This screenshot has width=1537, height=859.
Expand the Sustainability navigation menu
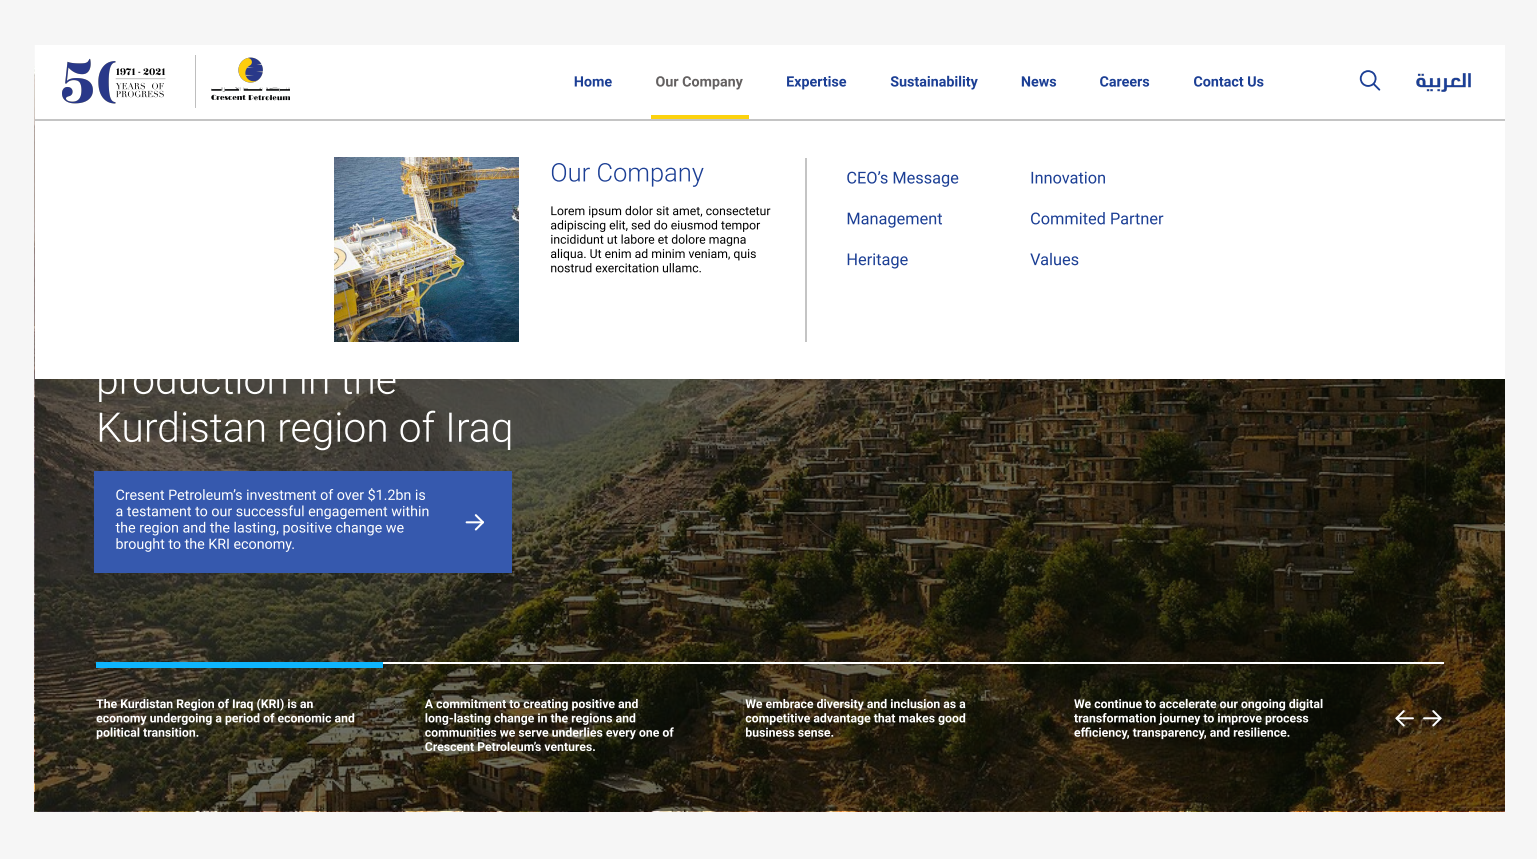[933, 82]
